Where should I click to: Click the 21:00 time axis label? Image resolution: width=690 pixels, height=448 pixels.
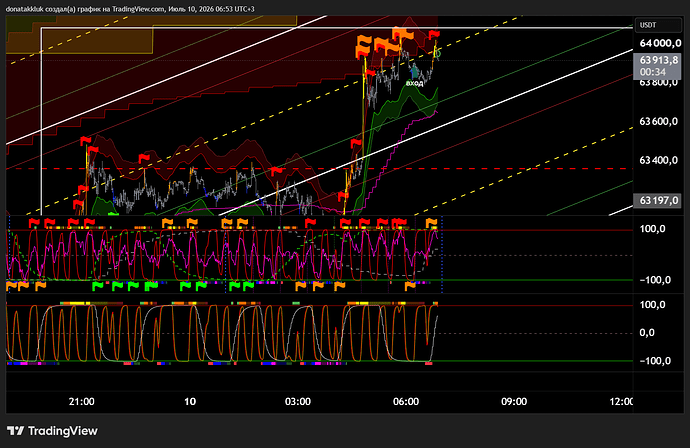pyautogui.click(x=81, y=401)
